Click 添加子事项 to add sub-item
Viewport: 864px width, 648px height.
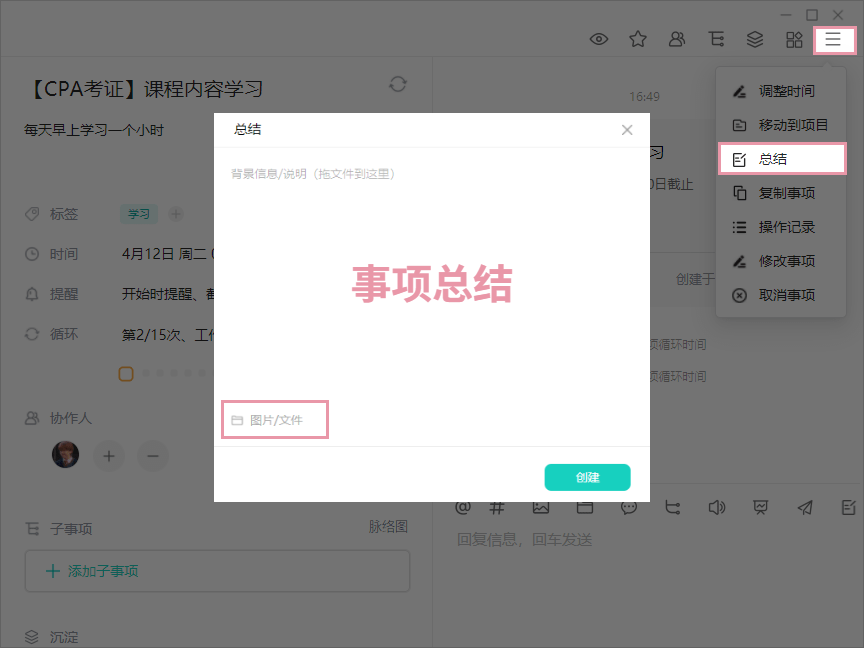pos(217,571)
